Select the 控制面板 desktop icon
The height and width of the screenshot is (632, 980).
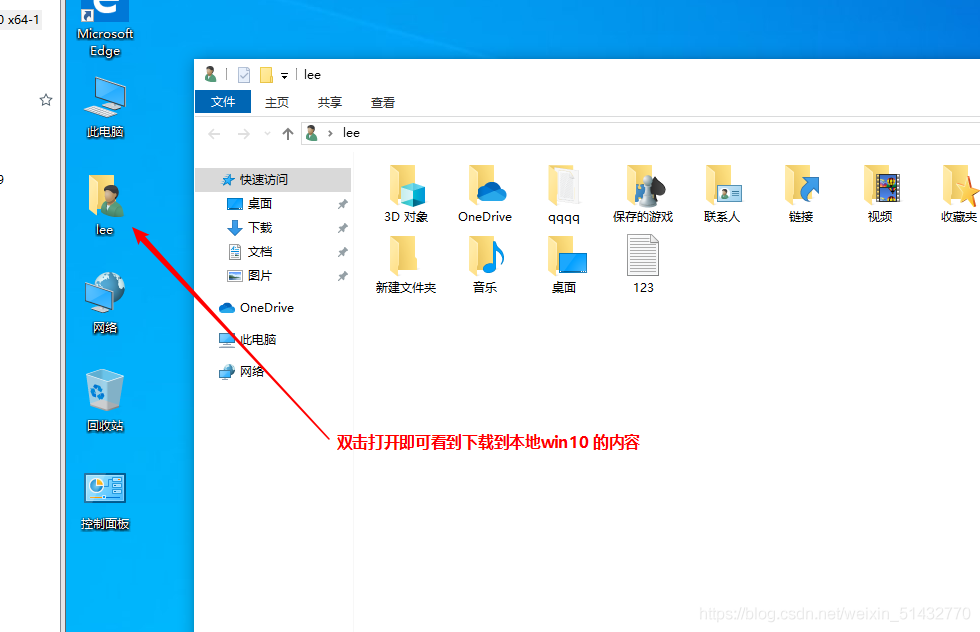point(104,502)
